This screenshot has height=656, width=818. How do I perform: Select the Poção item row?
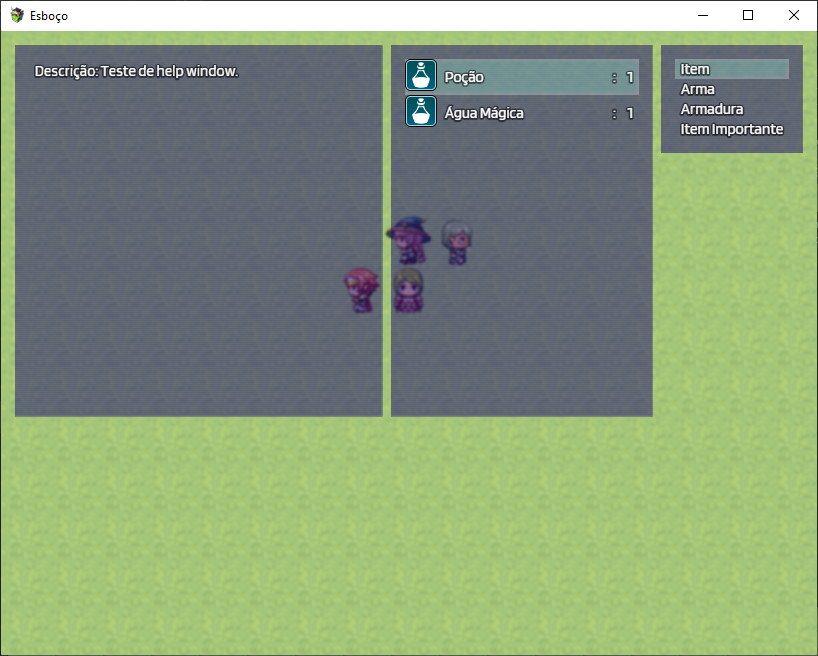[522, 77]
